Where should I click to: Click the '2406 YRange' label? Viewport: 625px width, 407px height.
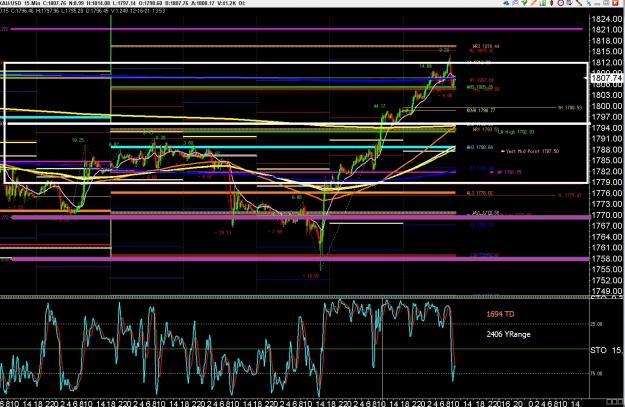[x=509, y=334]
